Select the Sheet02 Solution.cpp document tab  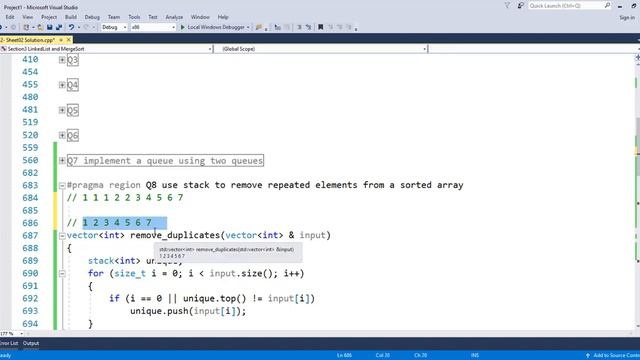tap(29, 40)
